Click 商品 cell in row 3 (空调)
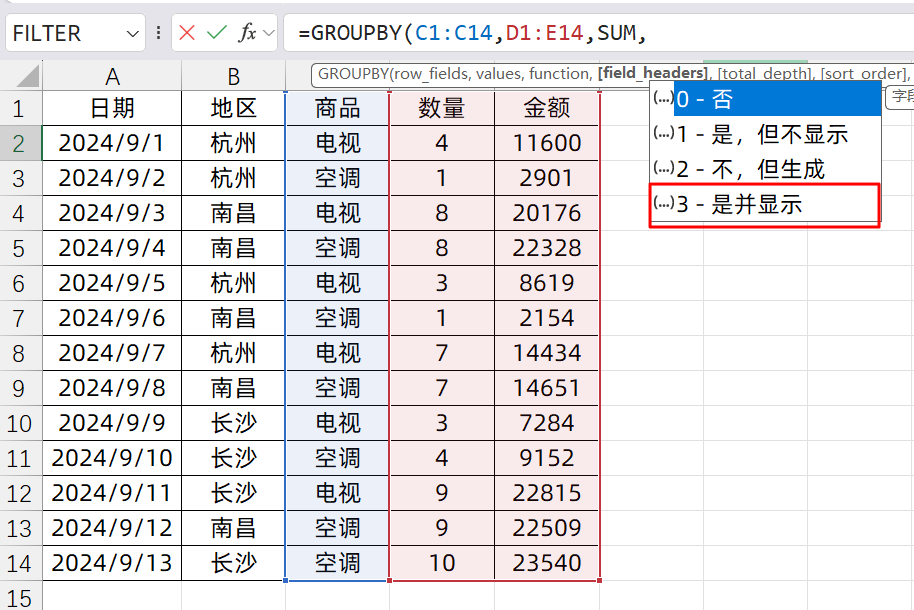The width and height of the screenshot is (914, 610). tap(338, 178)
